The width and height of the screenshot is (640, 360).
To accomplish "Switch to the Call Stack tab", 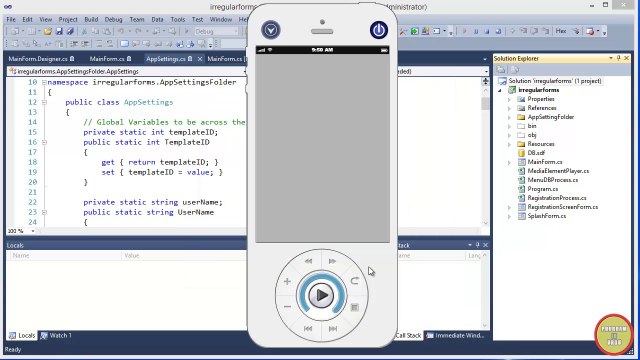I will click(408, 336).
